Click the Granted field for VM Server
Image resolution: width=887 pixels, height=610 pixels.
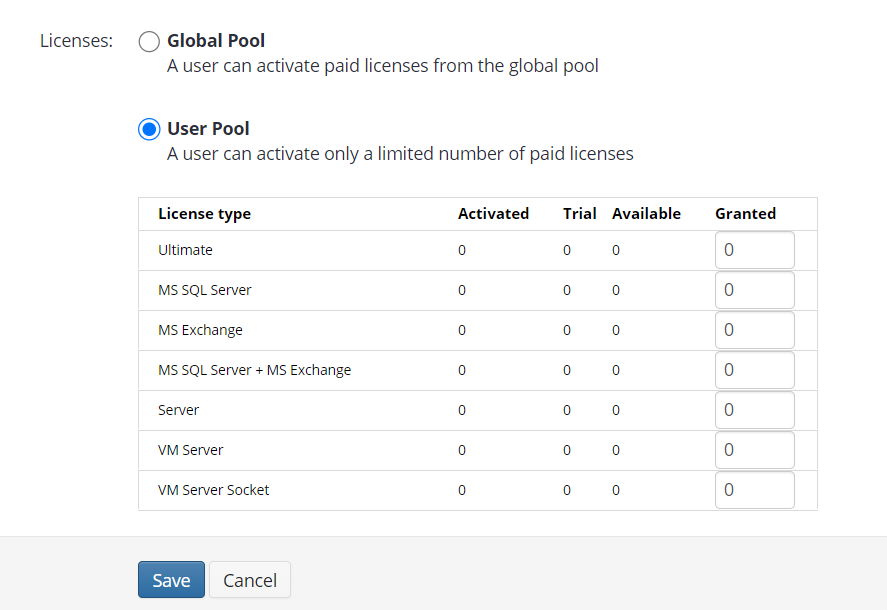[754, 449]
